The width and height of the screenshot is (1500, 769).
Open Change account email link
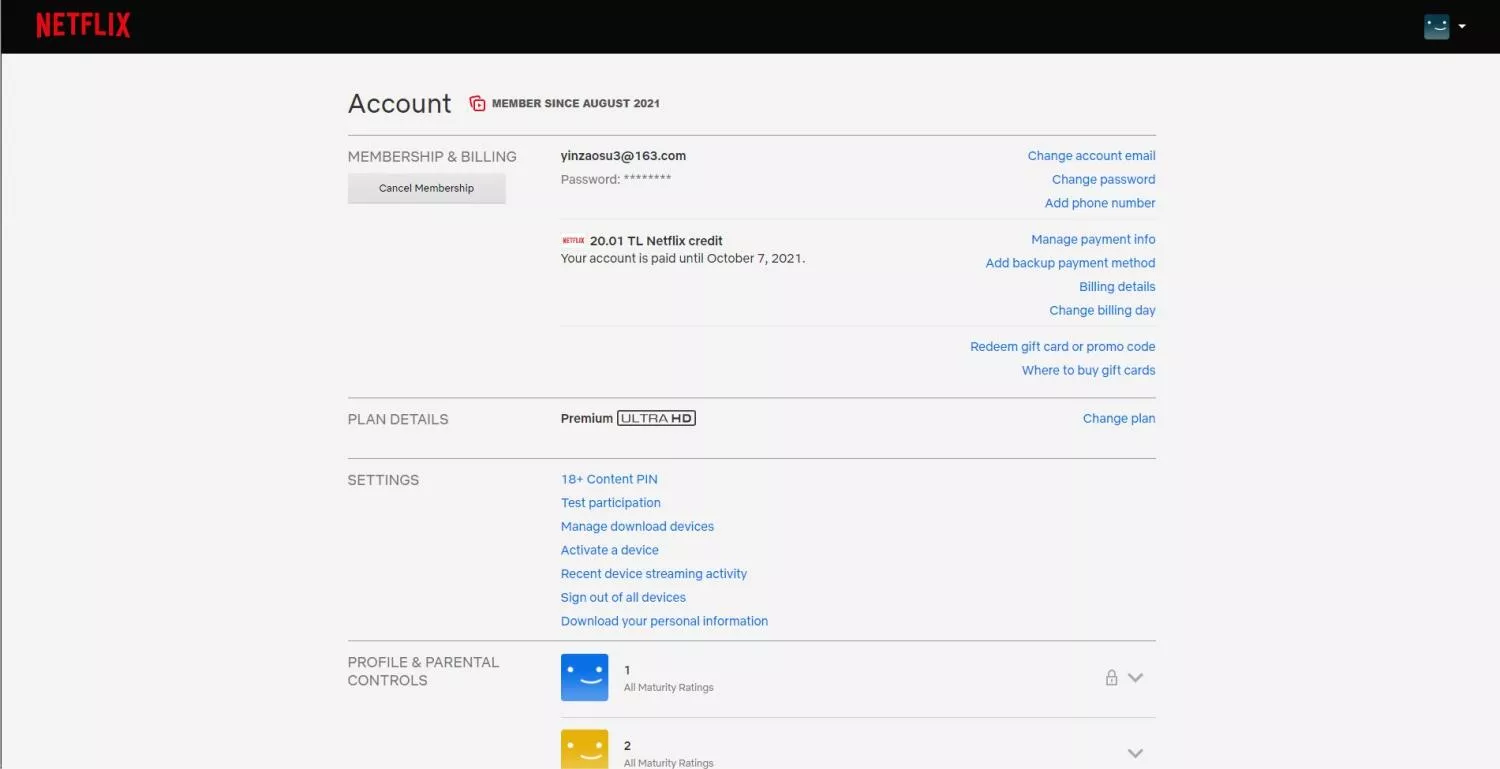click(x=1091, y=156)
